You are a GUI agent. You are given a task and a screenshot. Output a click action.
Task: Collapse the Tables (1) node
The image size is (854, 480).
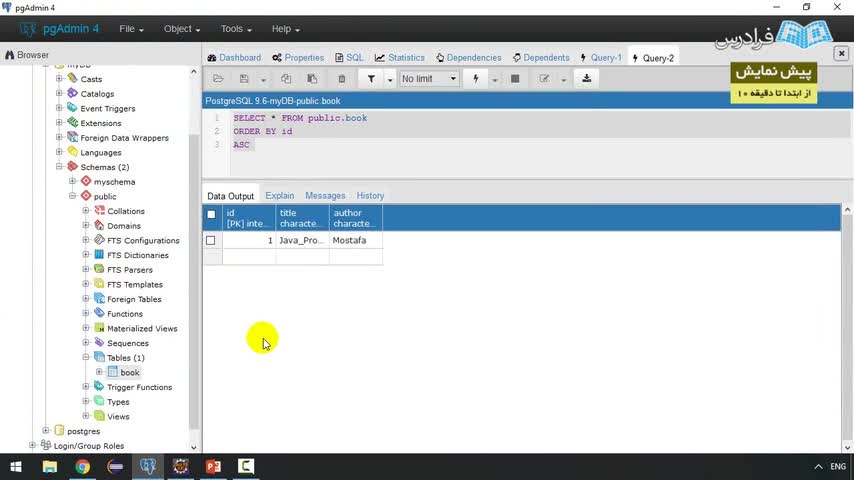coord(86,357)
